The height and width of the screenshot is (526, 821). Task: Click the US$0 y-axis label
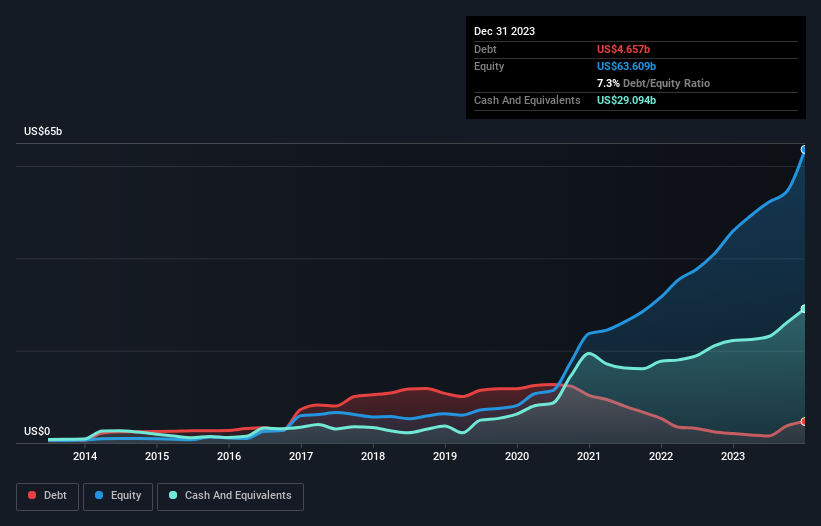[x=37, y=431]
